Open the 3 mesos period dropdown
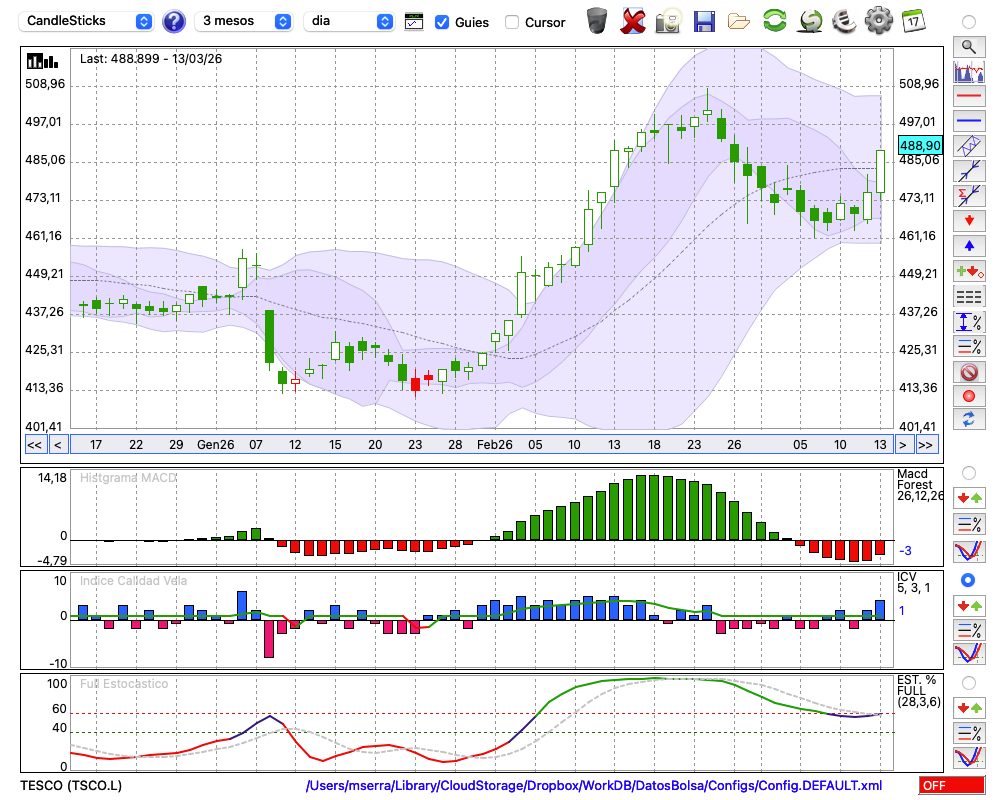The height and width of the screenshot is (800, 1000). coord(243,21)
